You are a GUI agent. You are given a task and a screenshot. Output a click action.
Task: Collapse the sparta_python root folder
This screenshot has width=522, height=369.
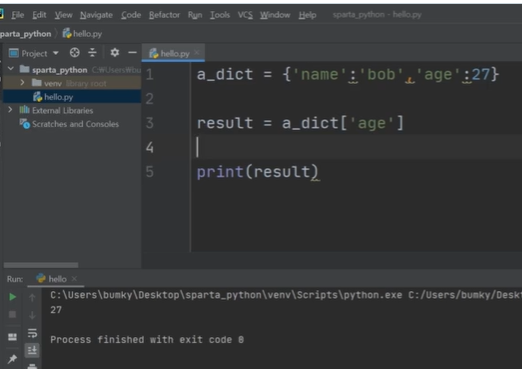tap(11, 69)
